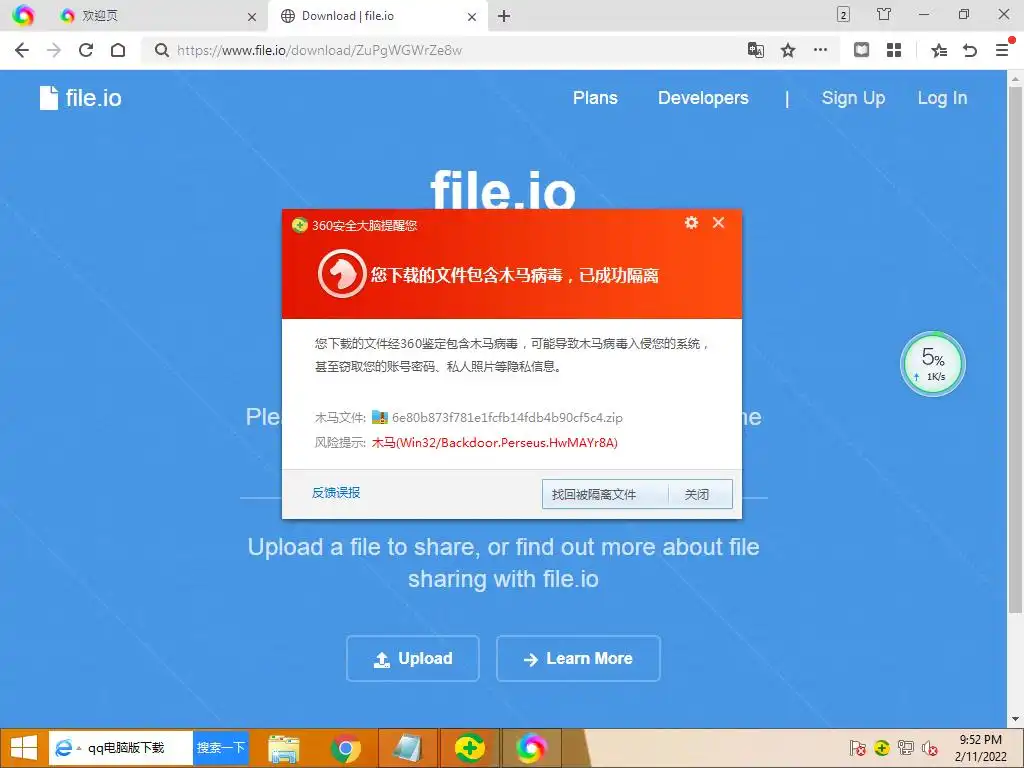Reload the current page
Image resolution: width=1024 pixels, height=768 pixels.
(x=86, y=50)
